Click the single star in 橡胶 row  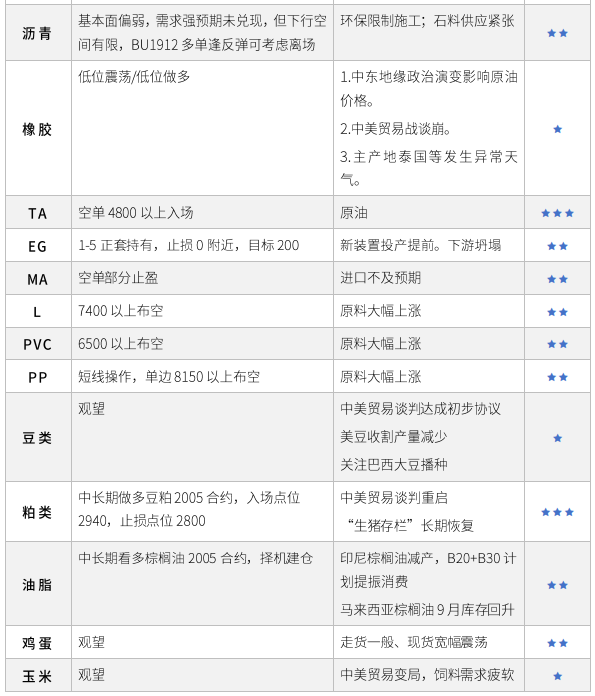(557, 129)
